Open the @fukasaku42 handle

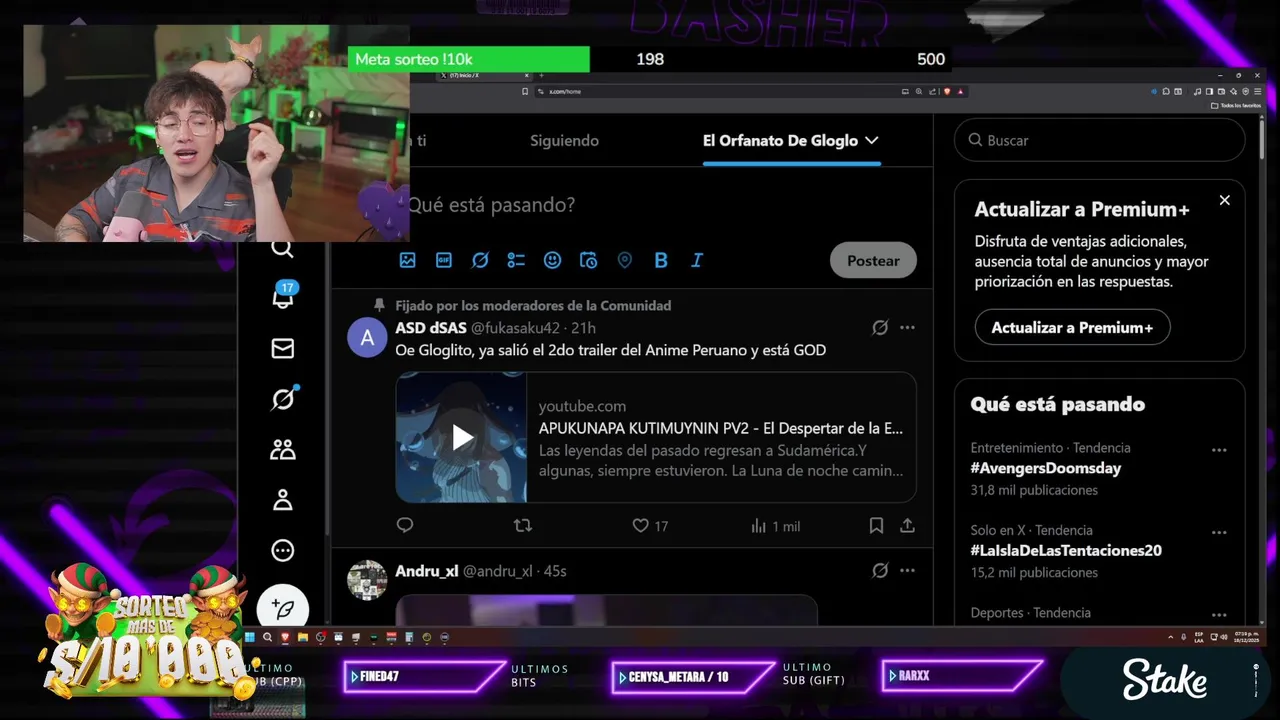click(x=515, y=328)
